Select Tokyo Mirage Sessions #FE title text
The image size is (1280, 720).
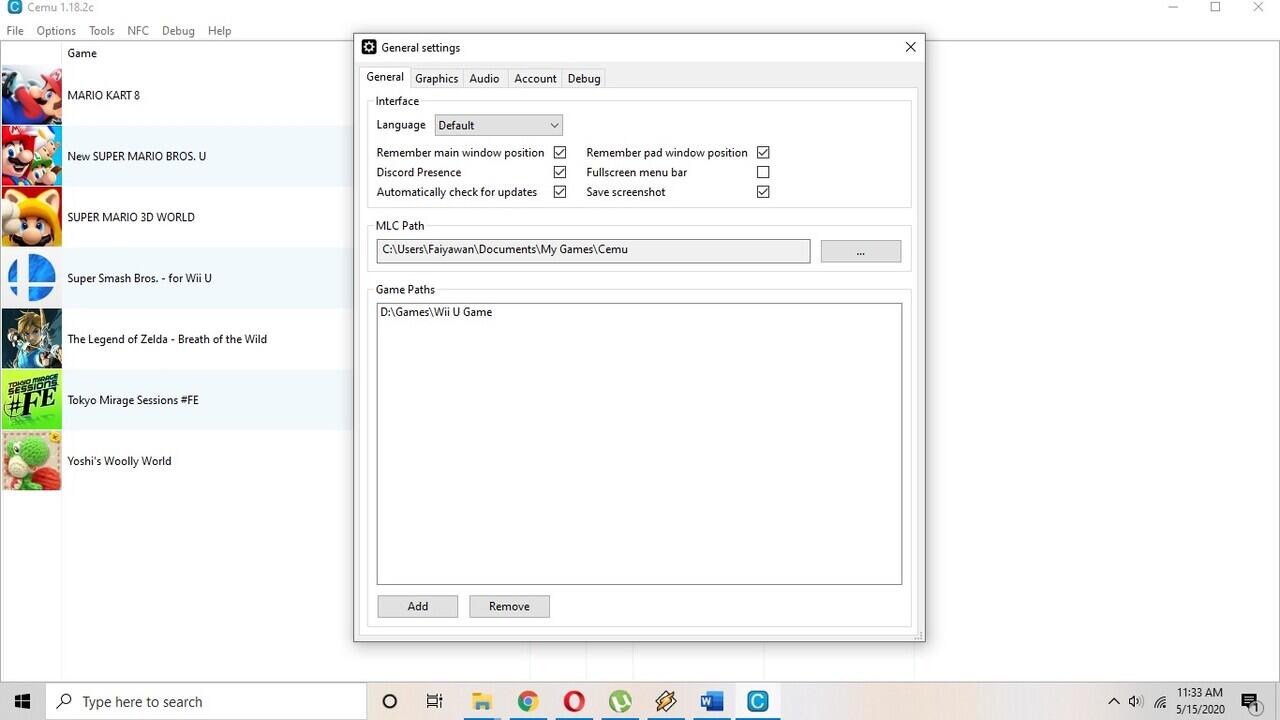coord(133,400)
